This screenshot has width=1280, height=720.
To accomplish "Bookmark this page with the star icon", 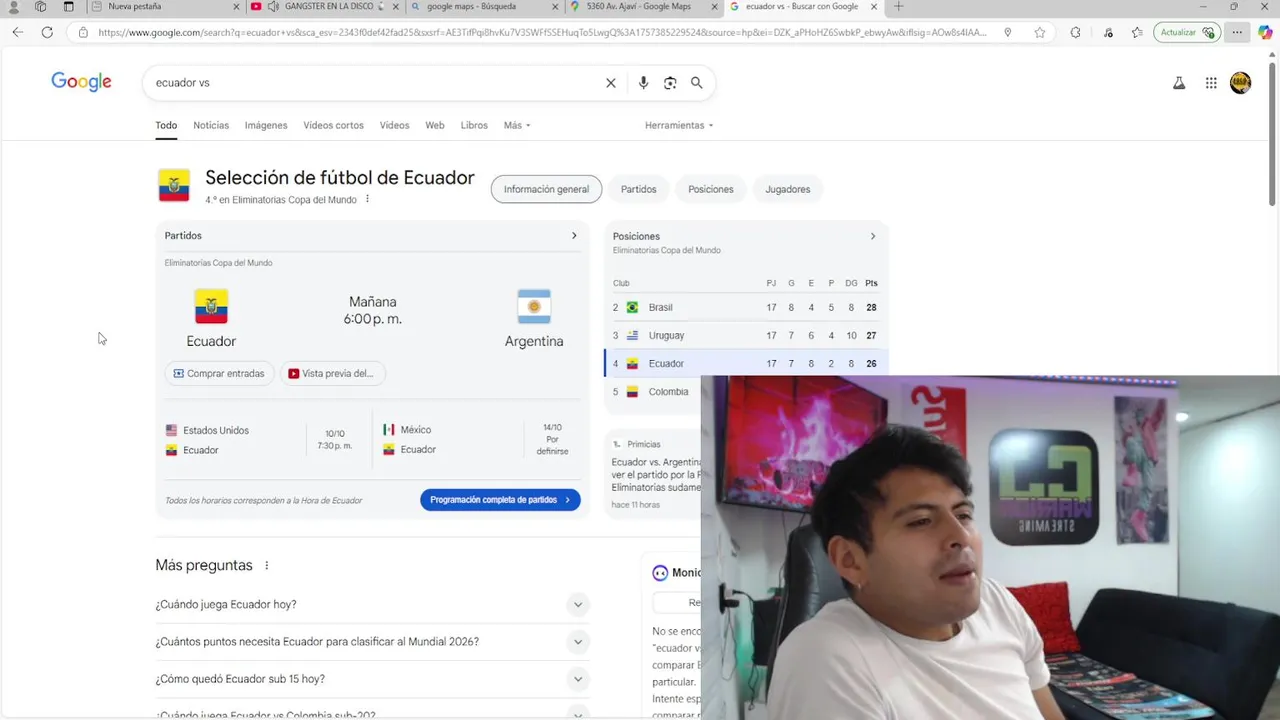I will 1040,32.
